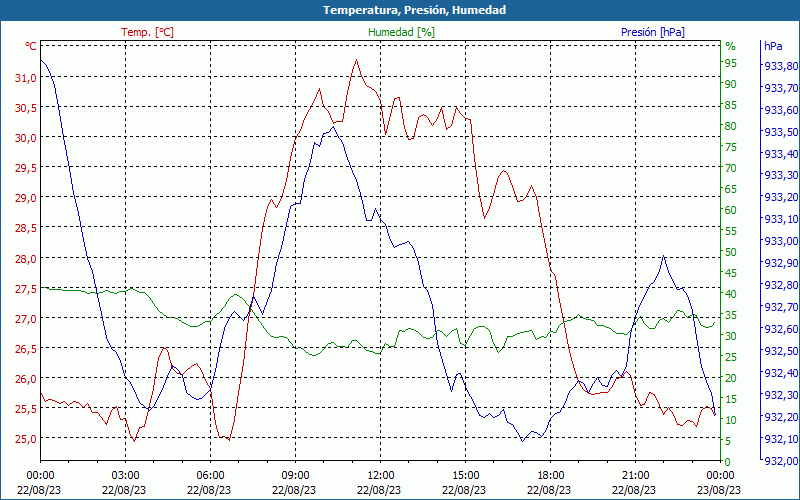
Task: Choose the '12:00' time axis label
Action: click(381, 476)
